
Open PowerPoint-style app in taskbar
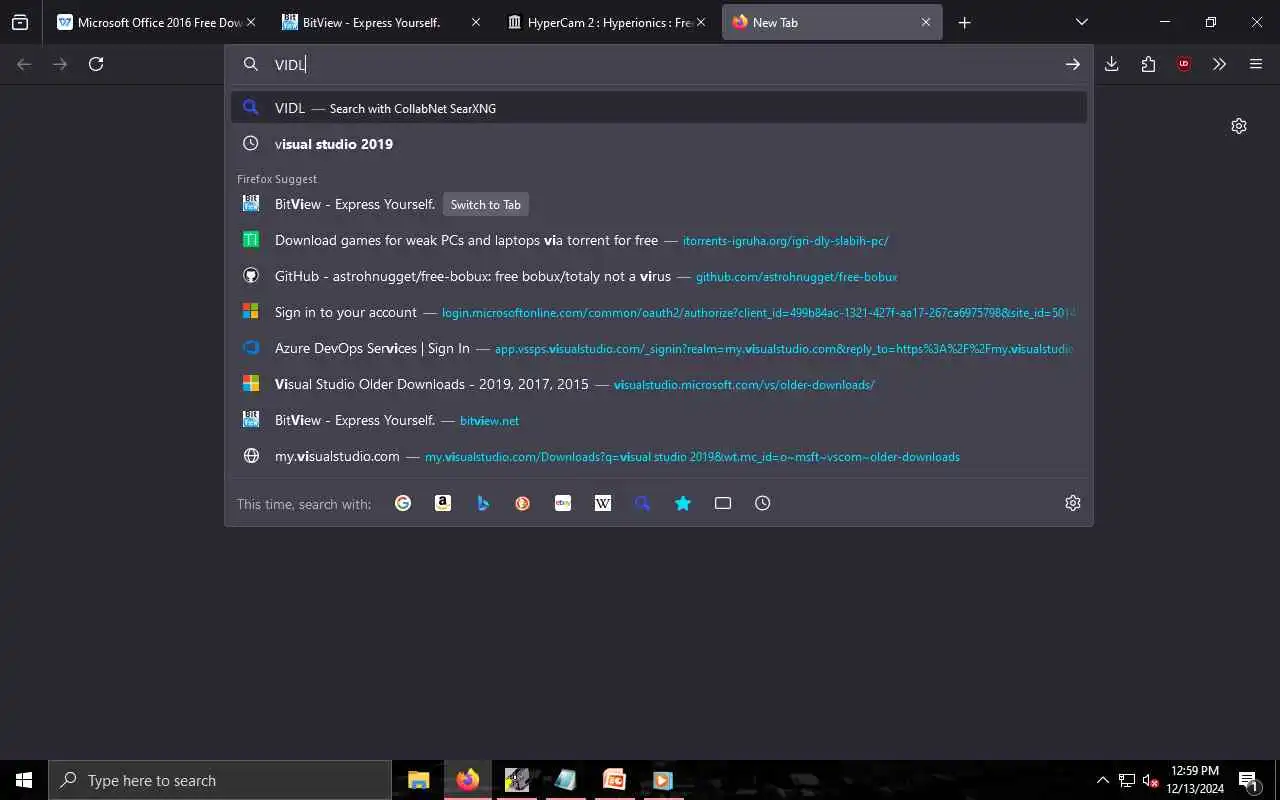(x=614, y=780)
